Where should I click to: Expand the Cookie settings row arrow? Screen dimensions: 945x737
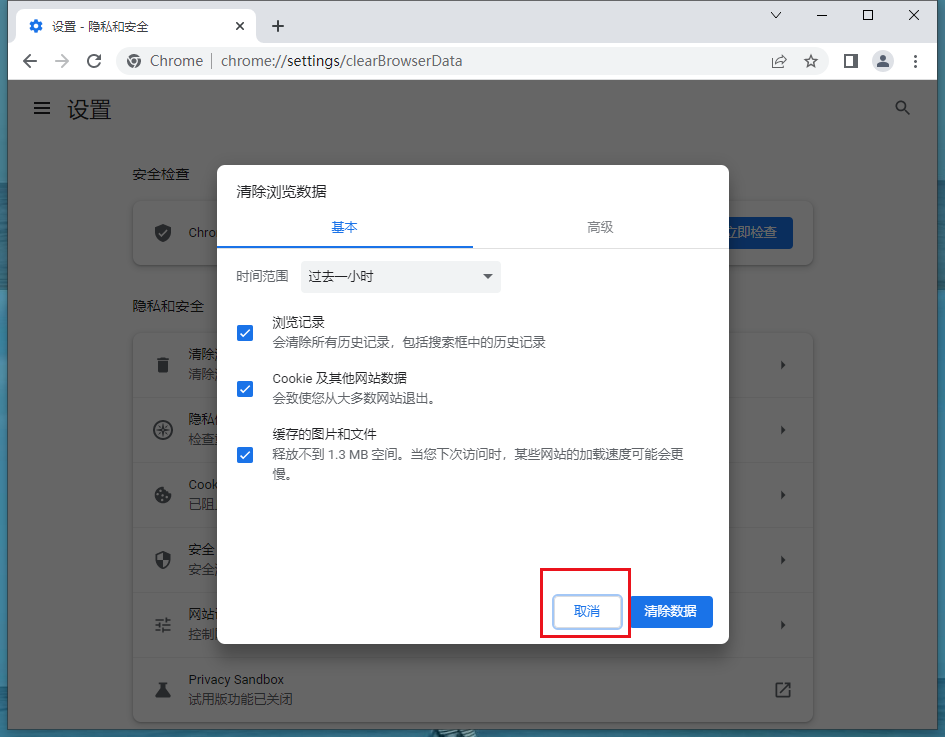pyautogui.click(x=782, y=495)
